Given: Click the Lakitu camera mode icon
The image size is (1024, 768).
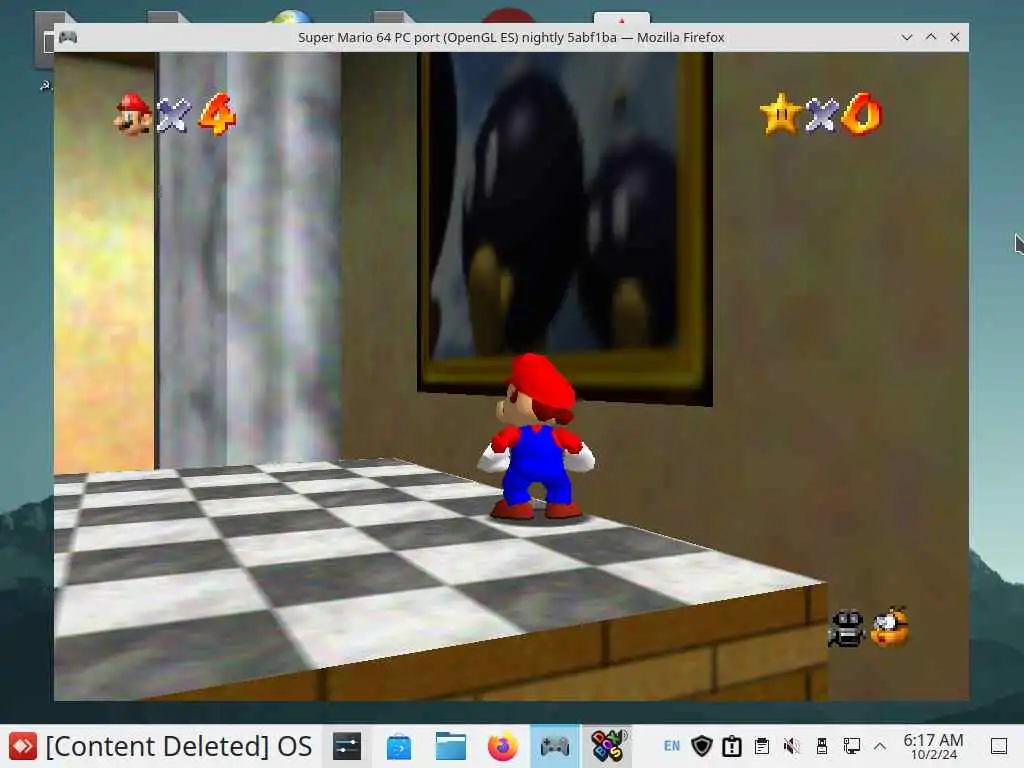Looking at the screenshot, I should point(889,627).
